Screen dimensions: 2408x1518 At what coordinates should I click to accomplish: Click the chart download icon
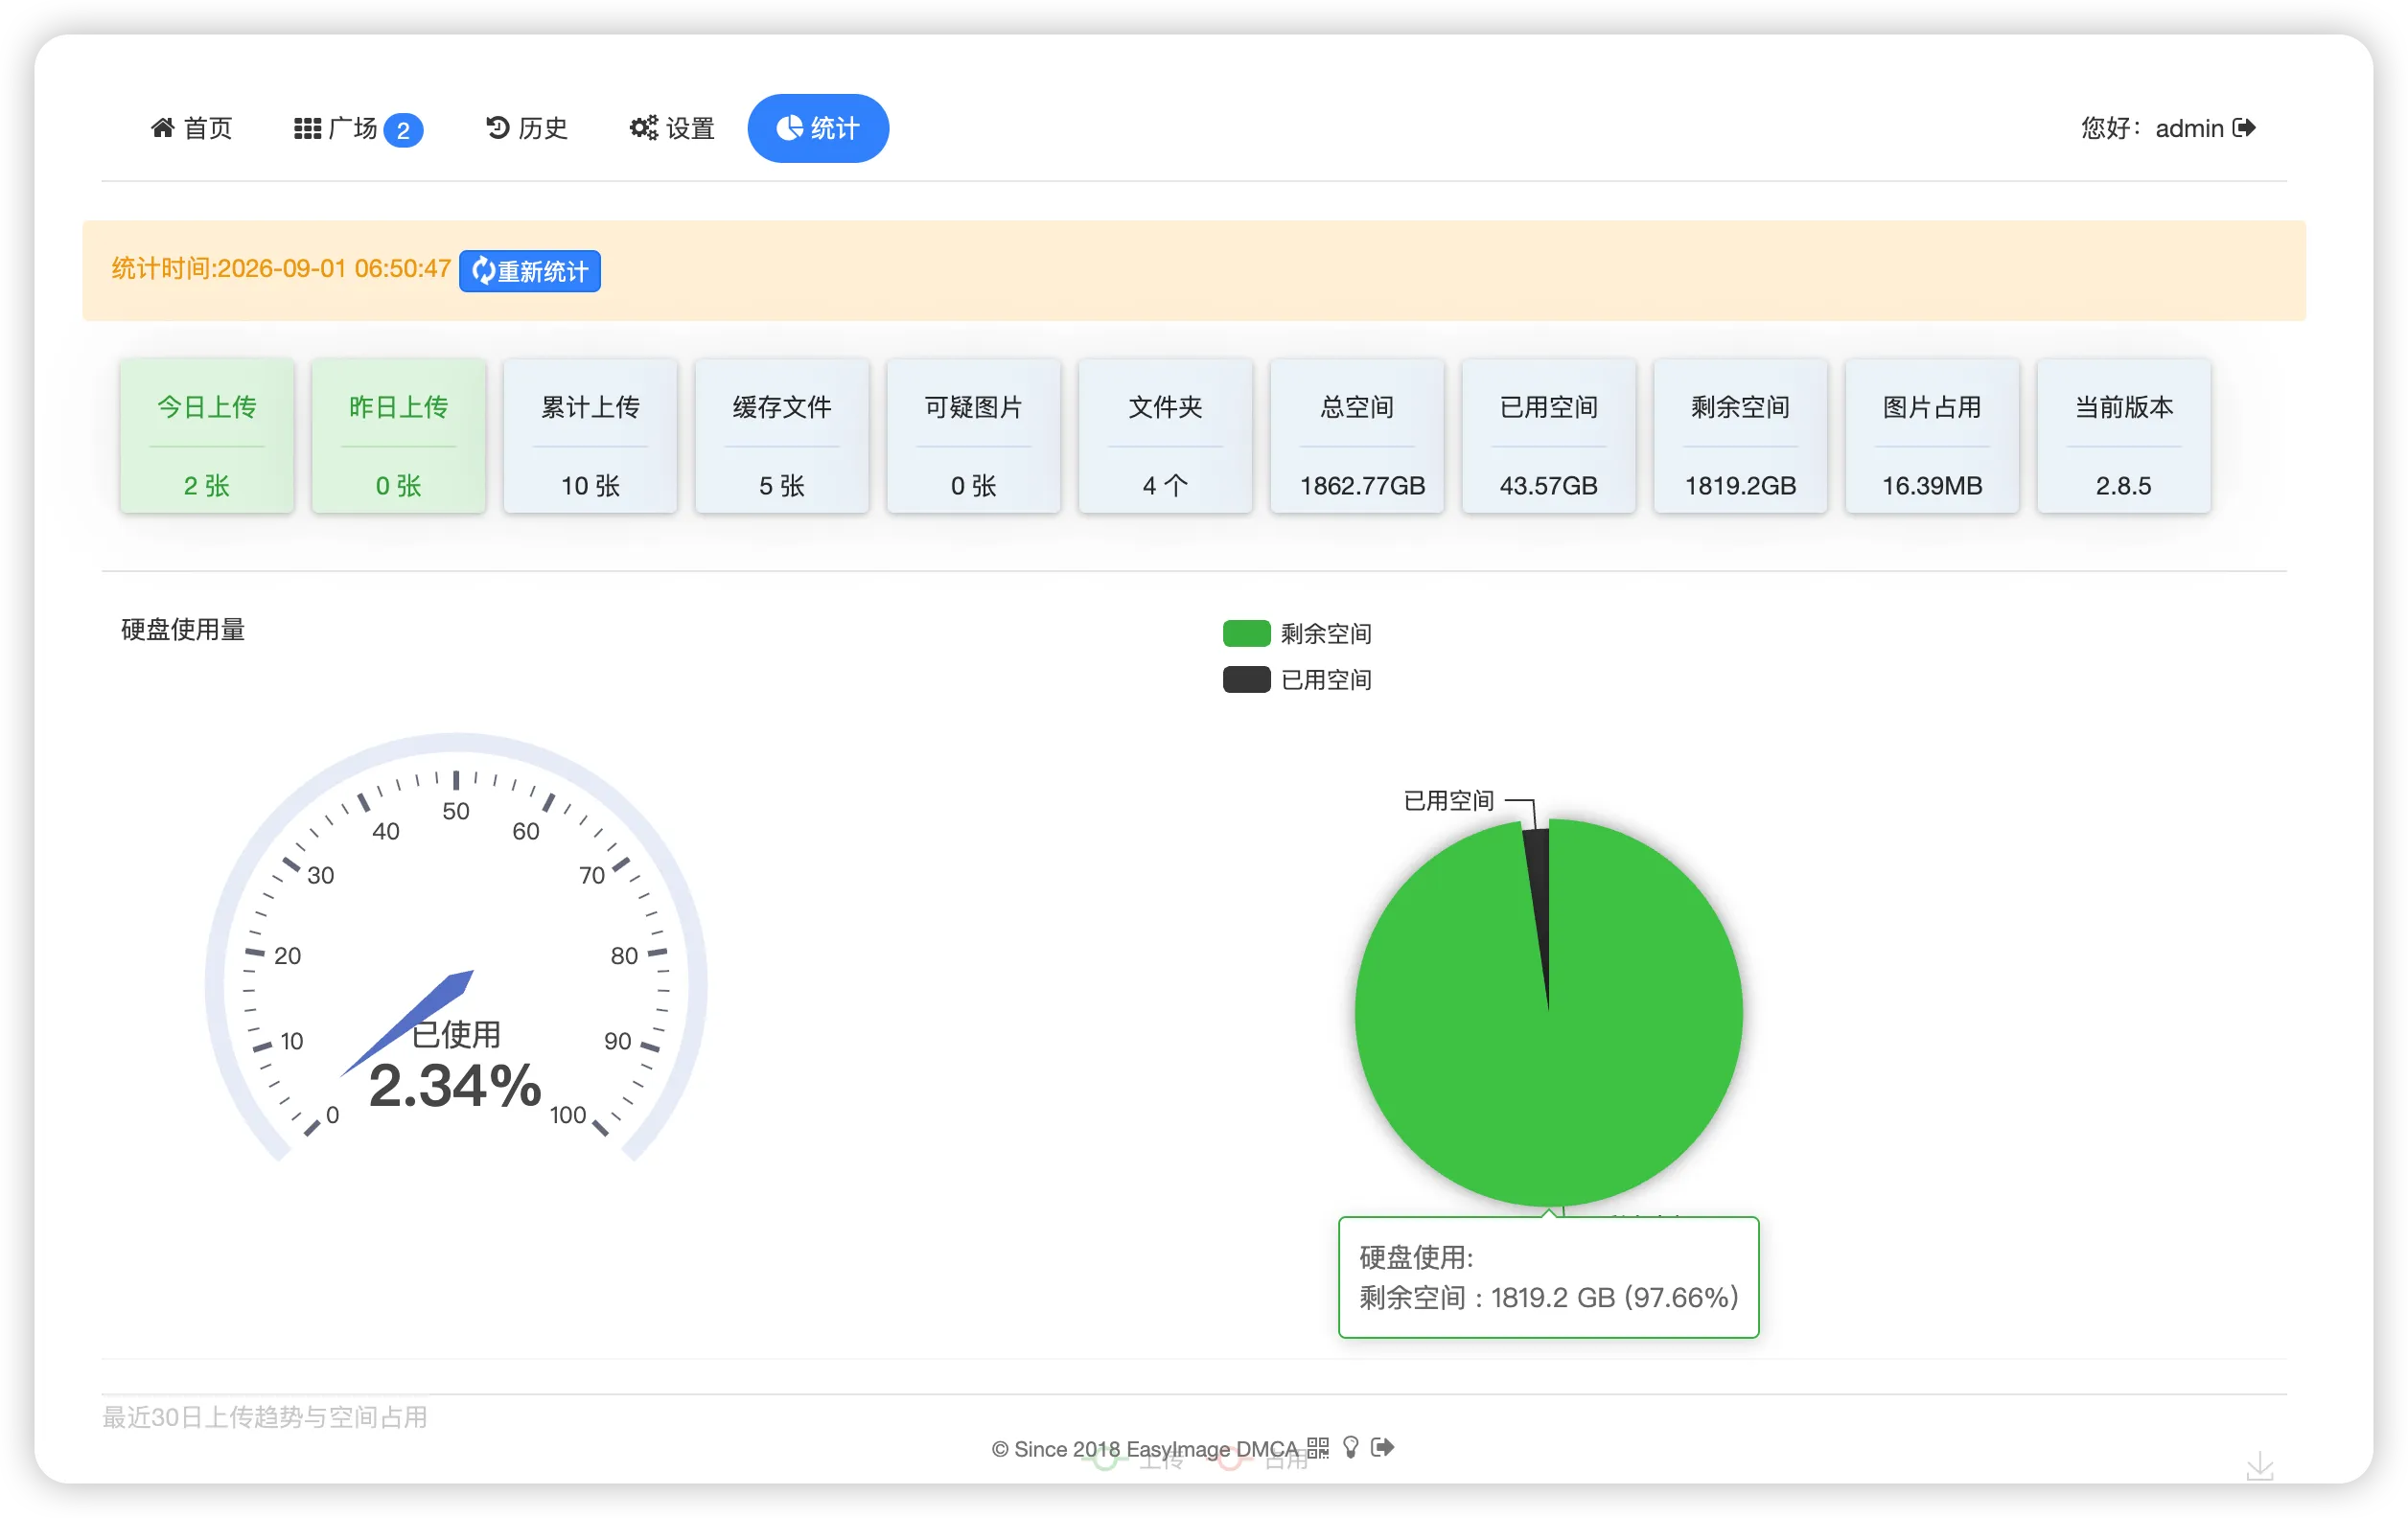pos(2260,1467)
